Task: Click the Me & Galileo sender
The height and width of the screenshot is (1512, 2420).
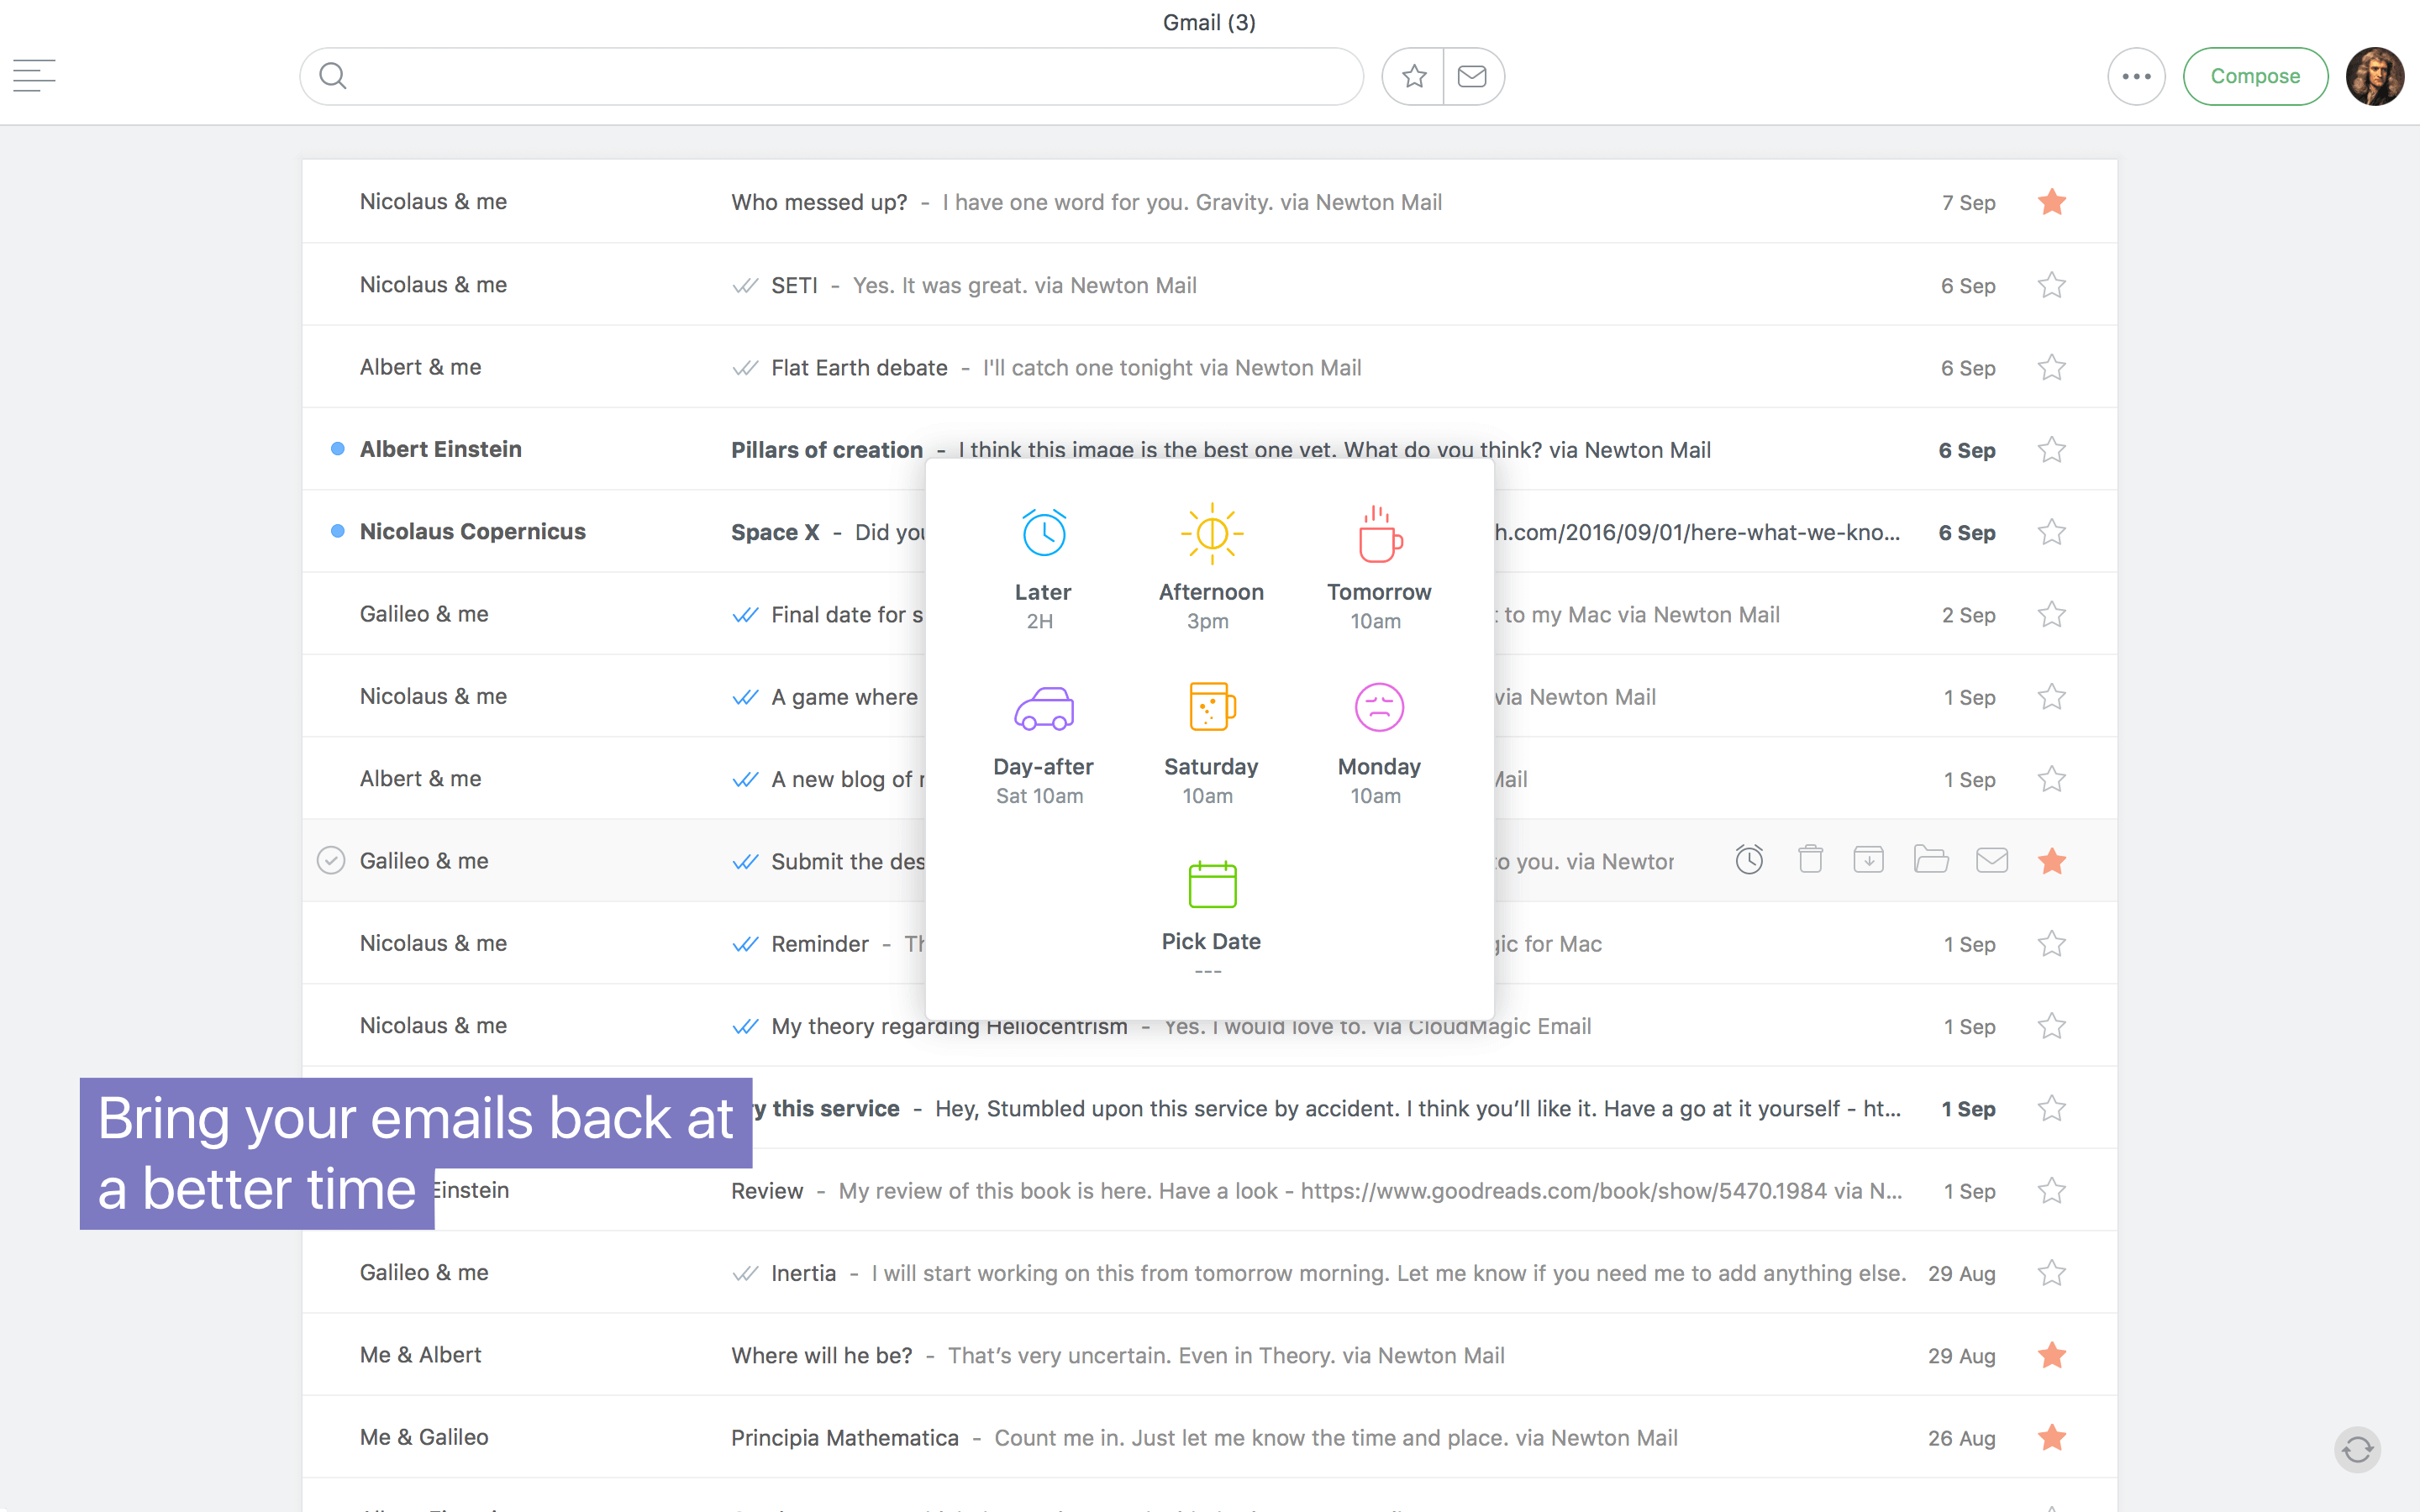Action: point(424,1437)
